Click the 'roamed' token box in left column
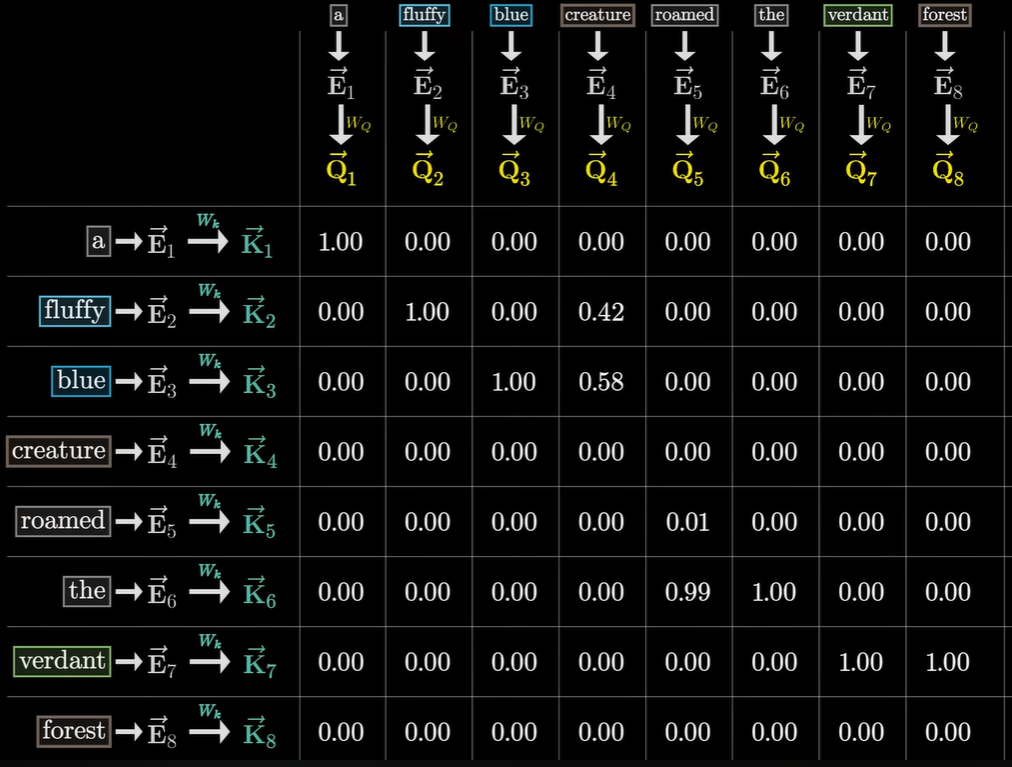Image resolution: width=1012 pixels, height=767 pixels. [x=62, y=521]
